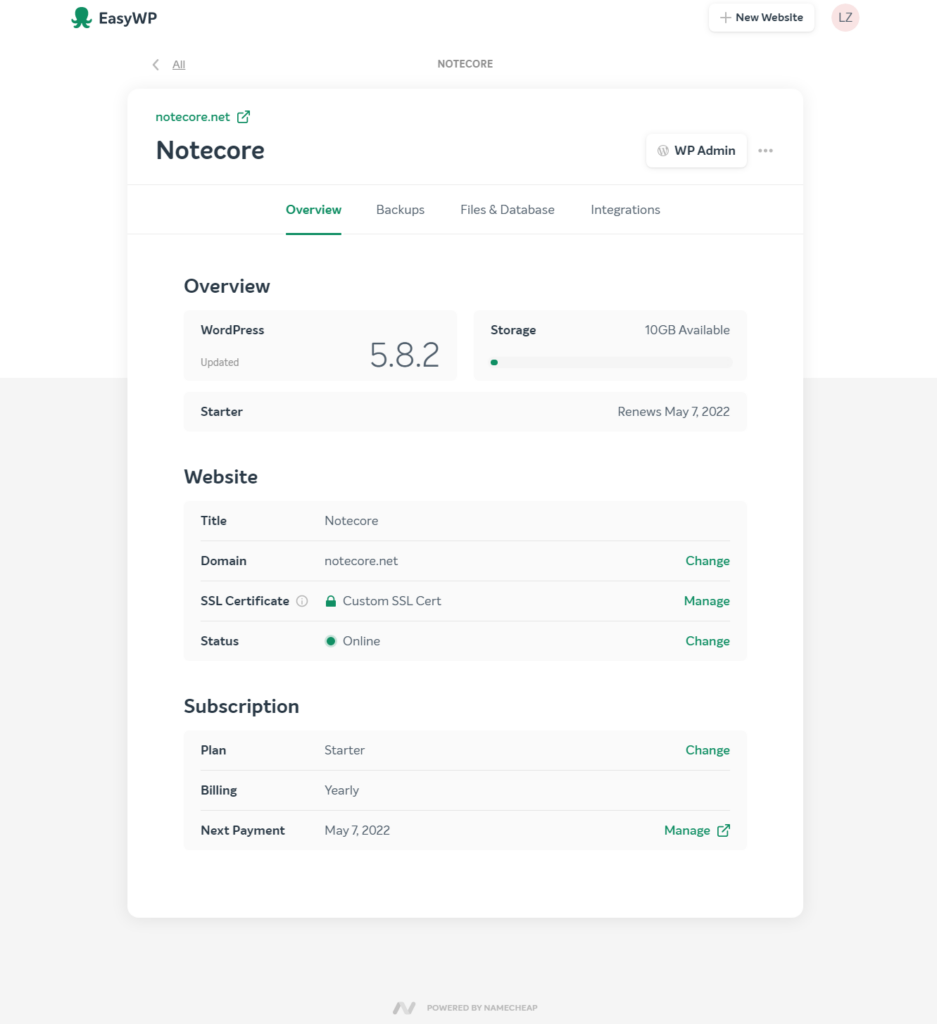Switch to the Overview tab
This screenshot has width=937, height=1024.
click(x=313, y=210)
